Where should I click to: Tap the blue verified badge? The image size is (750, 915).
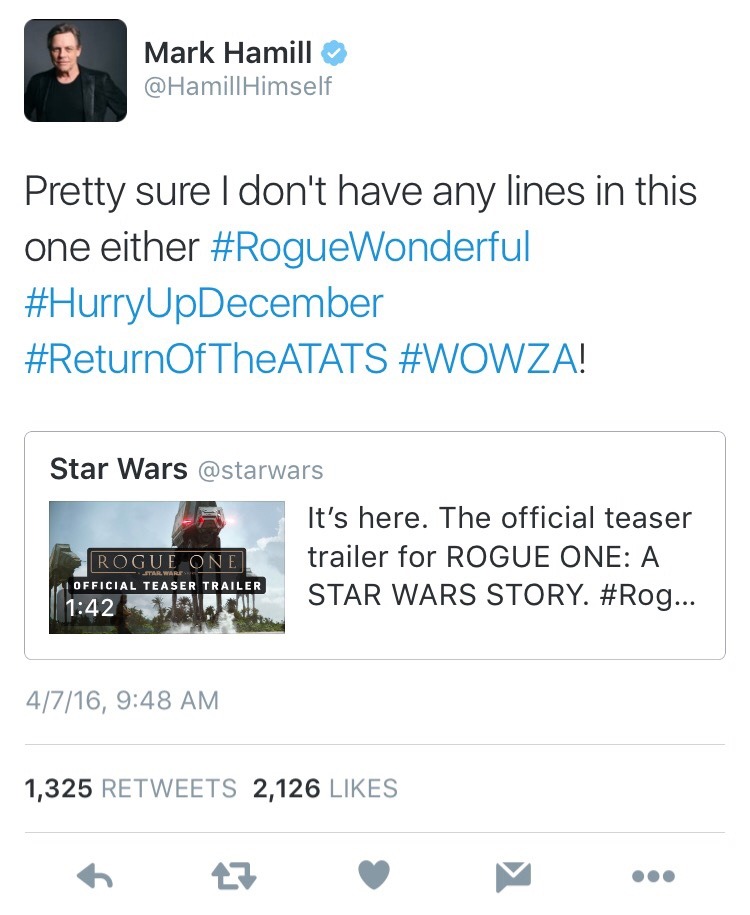(334, 52)
